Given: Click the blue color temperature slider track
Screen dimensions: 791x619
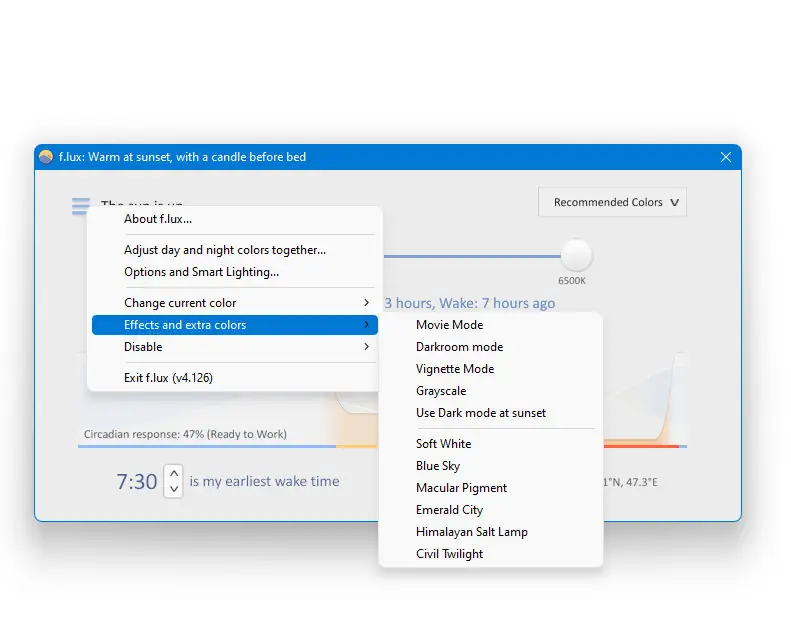Looking at the screenshot, I should 472,256.
